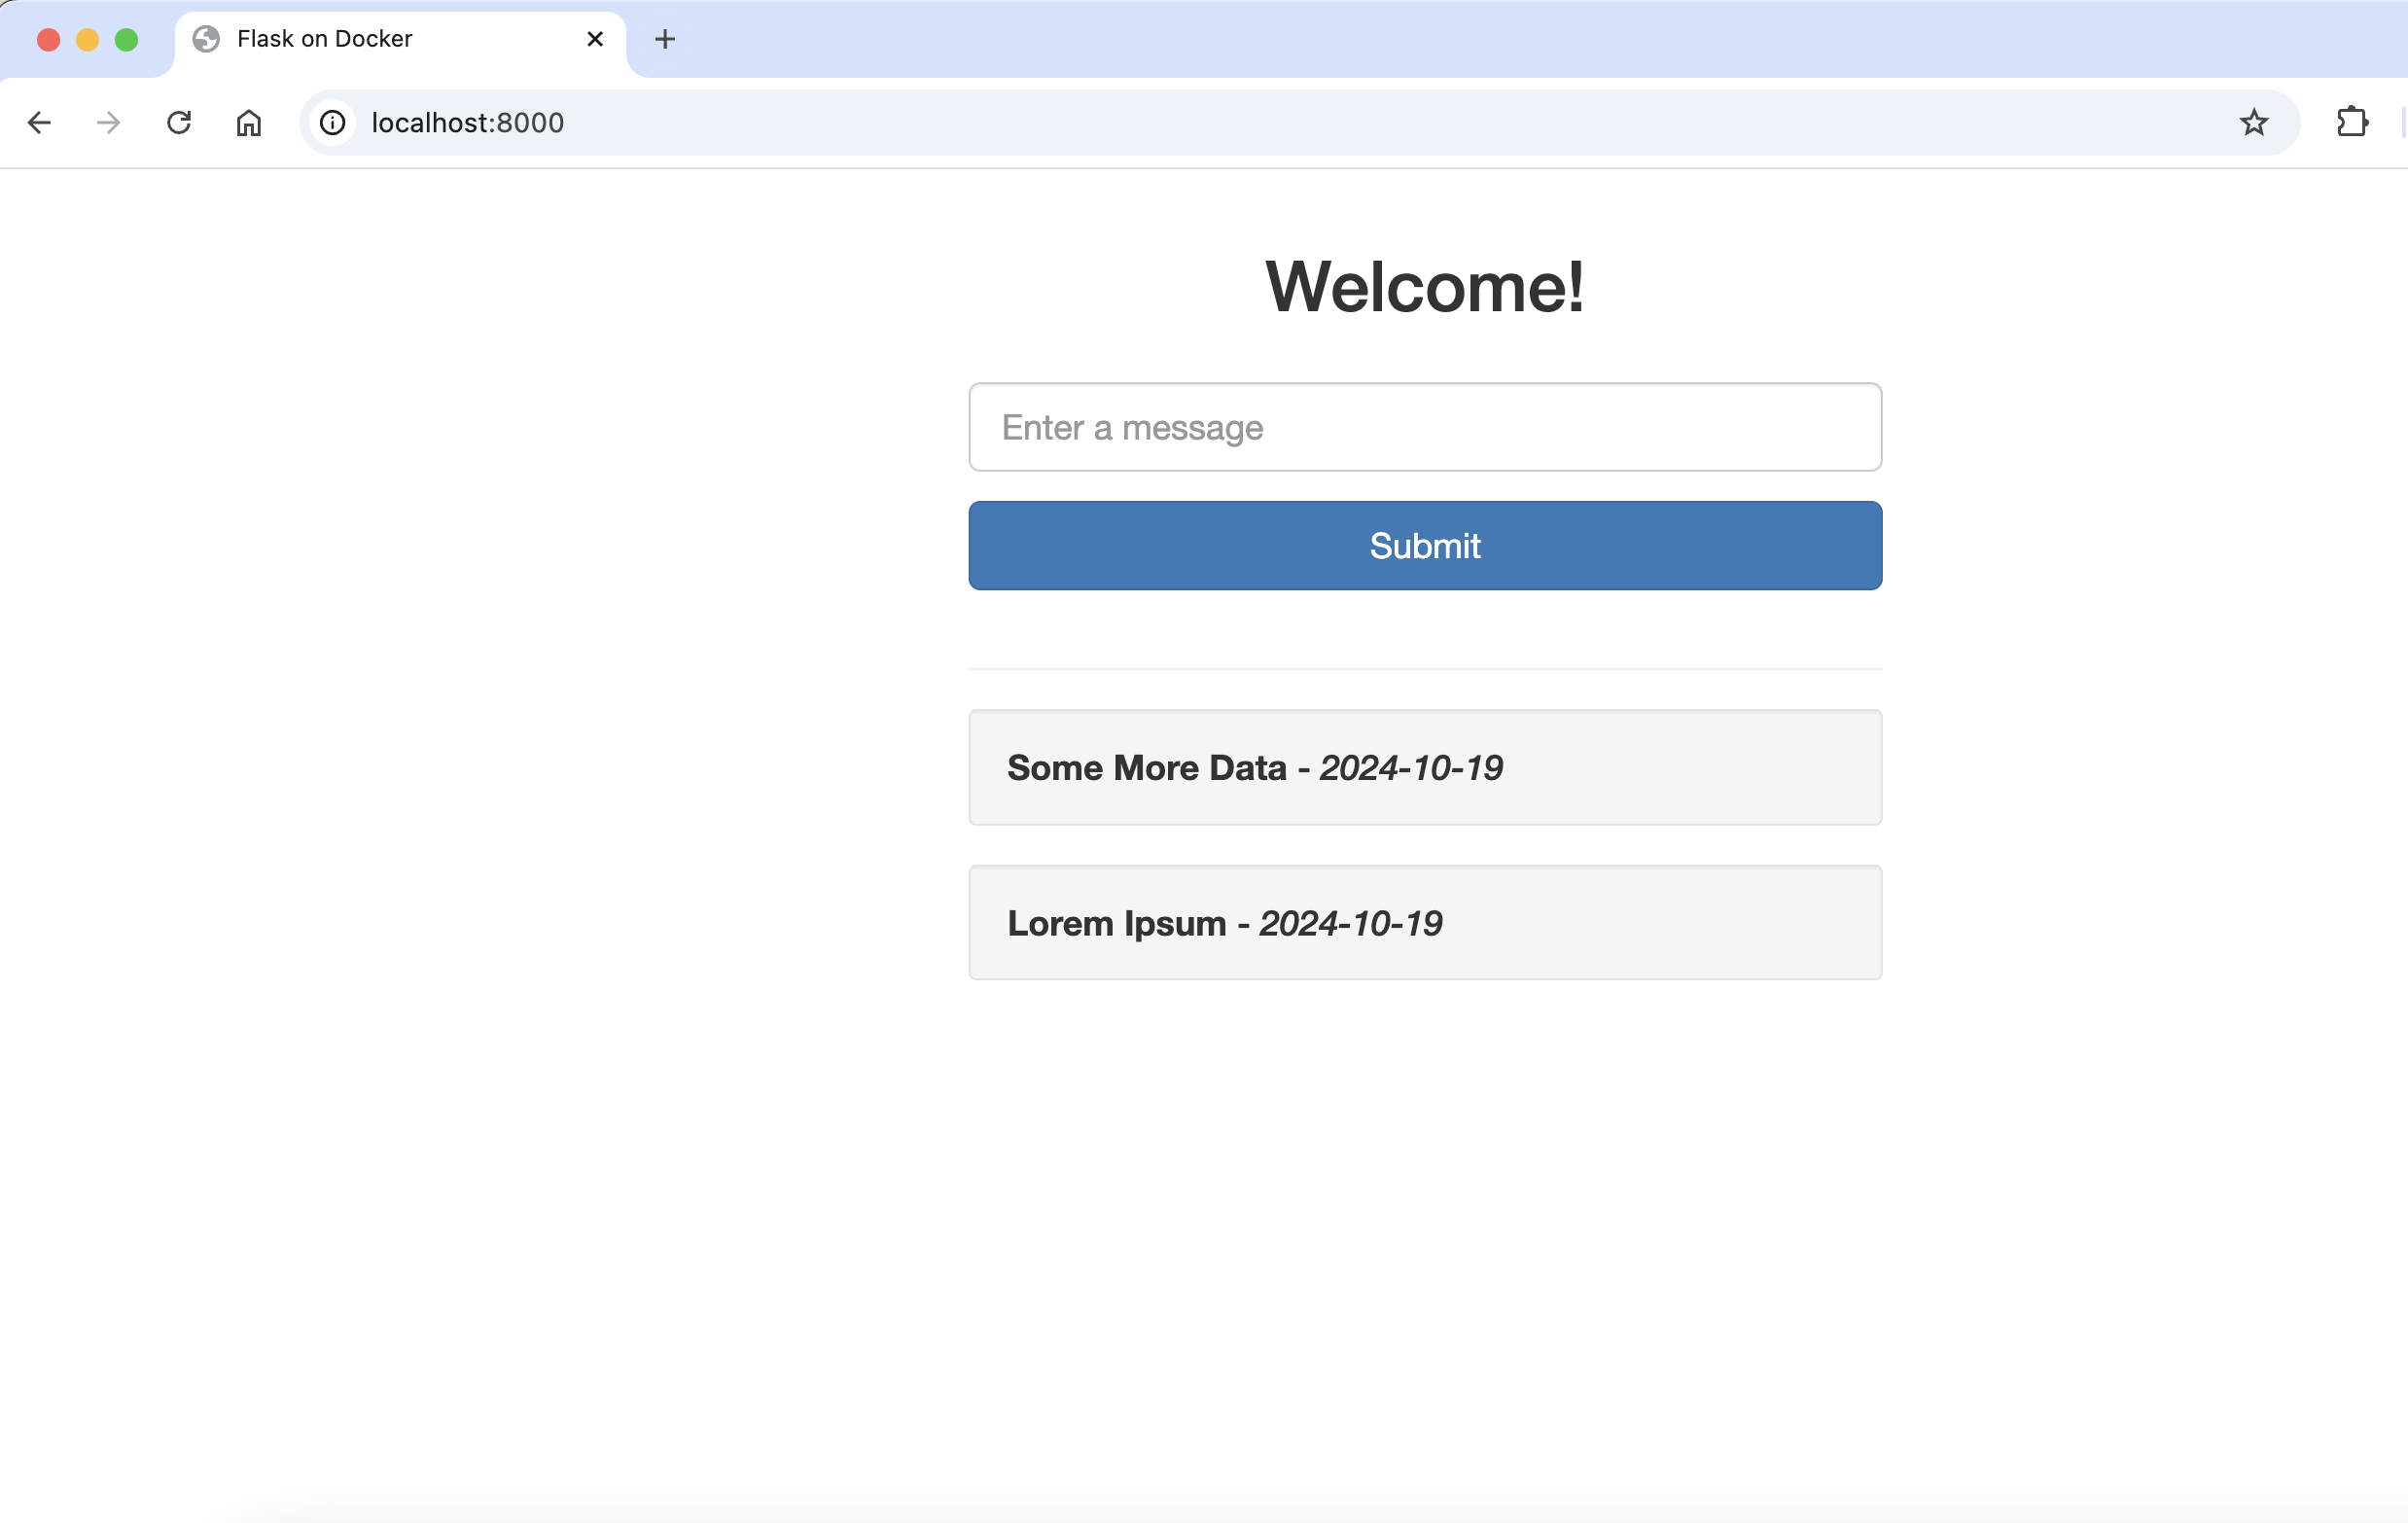Click the Welcome! page heading
Image resolution: width=2408 pixels, height=1523 pixels.
[x=1424, y=289]
